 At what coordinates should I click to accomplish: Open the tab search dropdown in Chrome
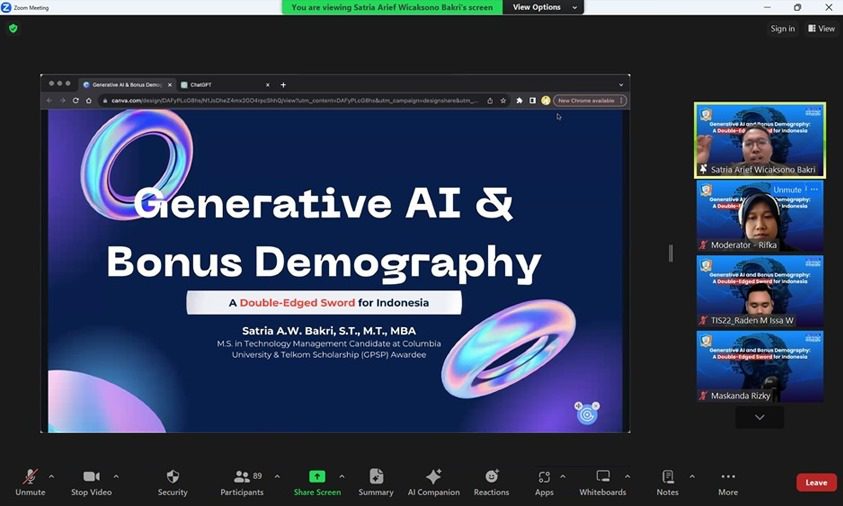pos(621,85)
